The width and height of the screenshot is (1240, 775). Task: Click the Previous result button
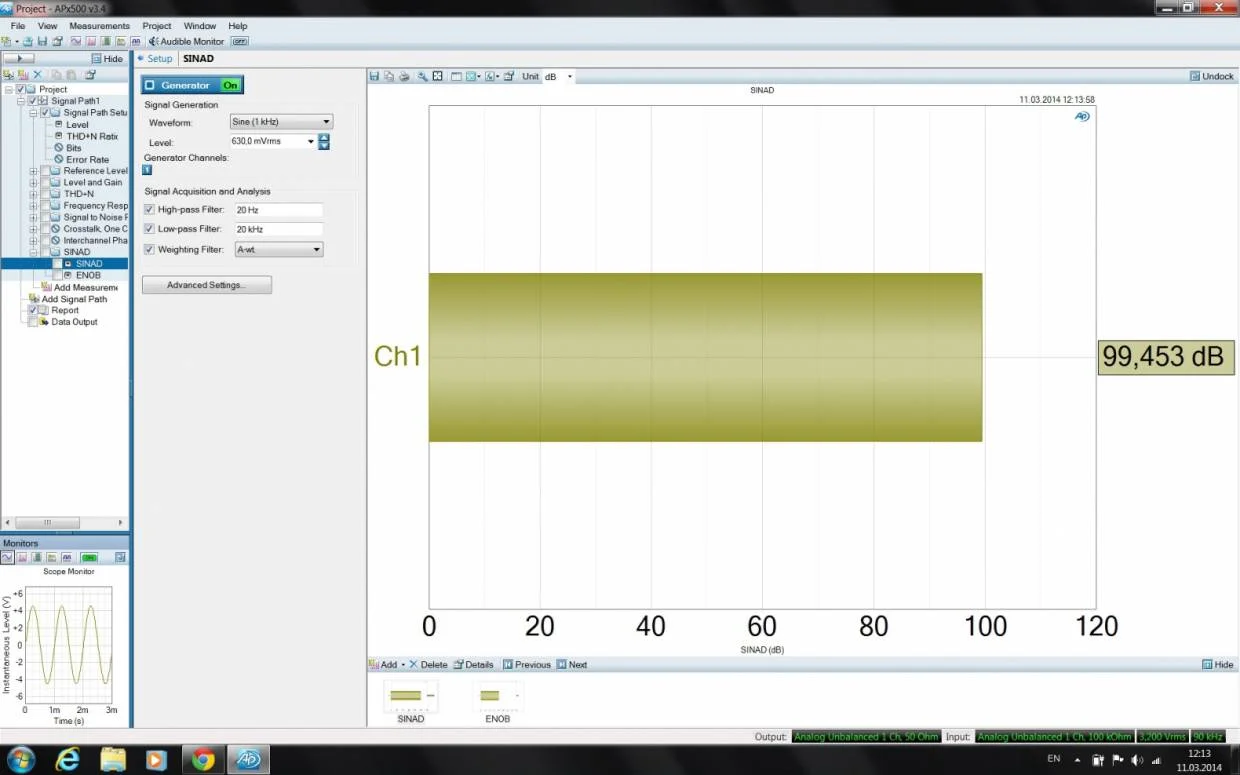click(526, 664)
